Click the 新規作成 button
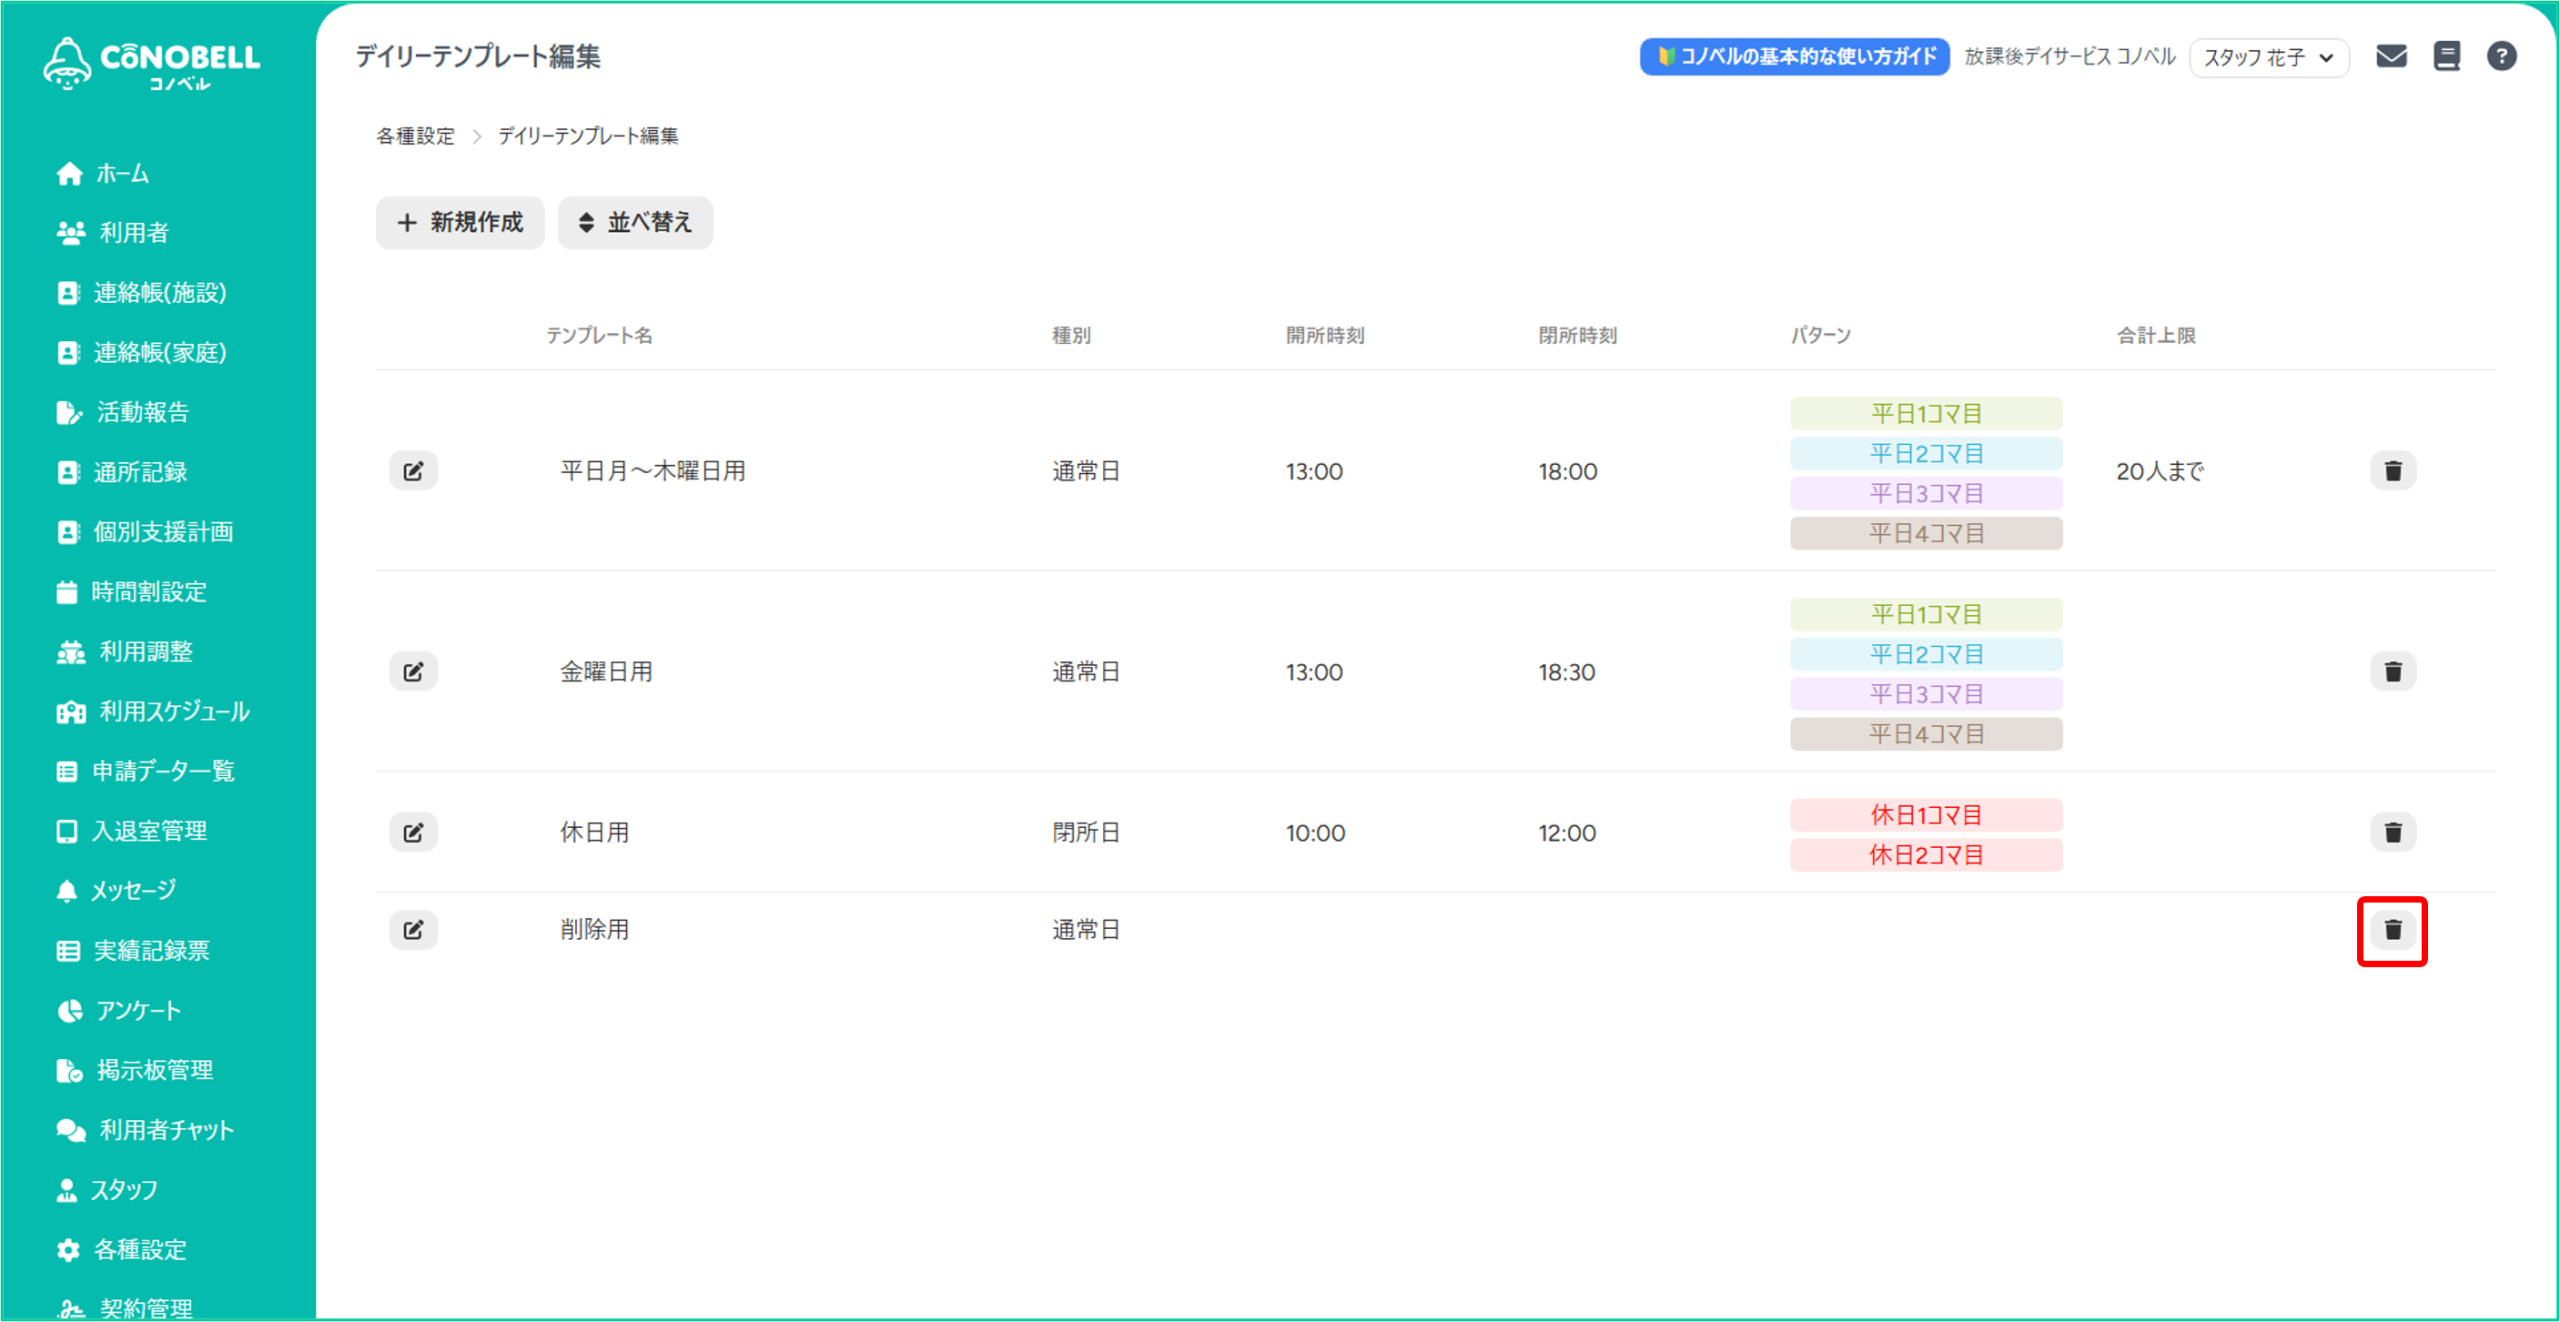The image size is (2560, 1322). (460, 222)
